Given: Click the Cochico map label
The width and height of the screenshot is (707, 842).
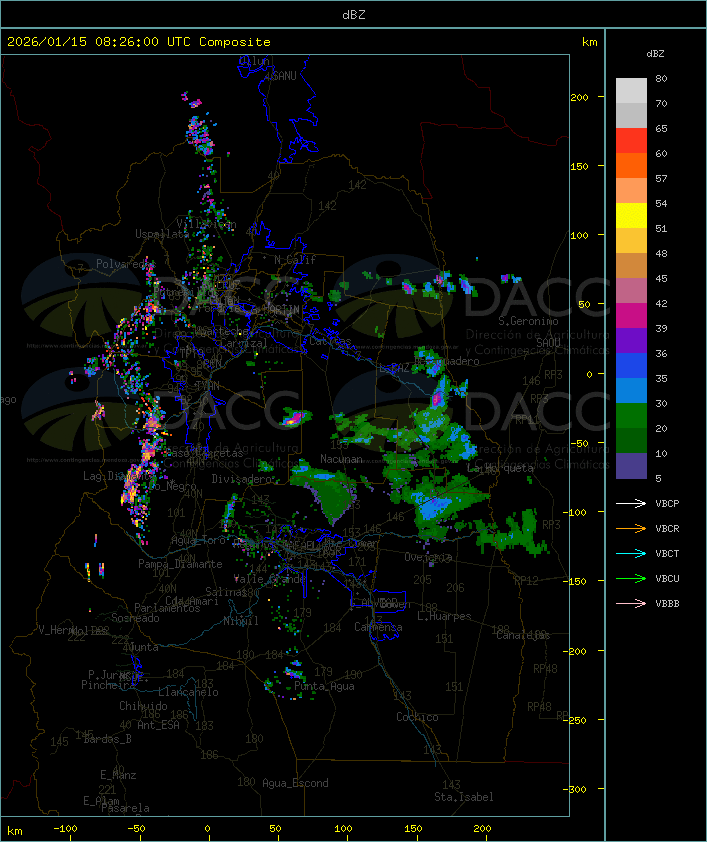Looking at the screenshot, I should pyautogui.click(x=417, y=717).
